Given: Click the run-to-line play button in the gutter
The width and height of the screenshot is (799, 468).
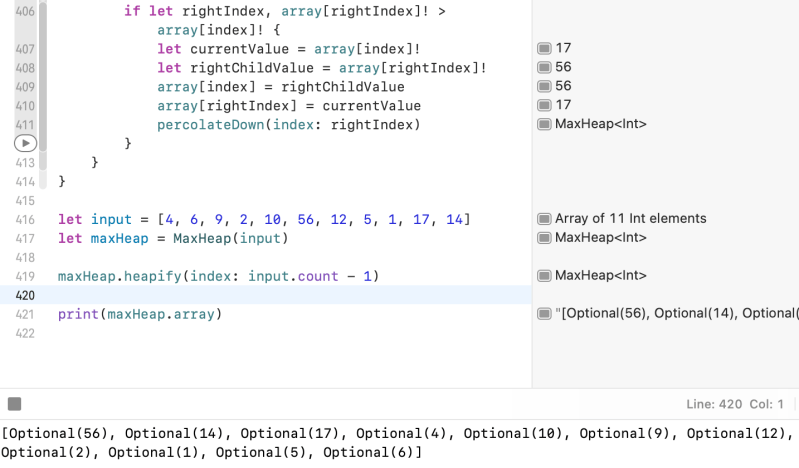Looking at the screenshot, I should 25,144.
